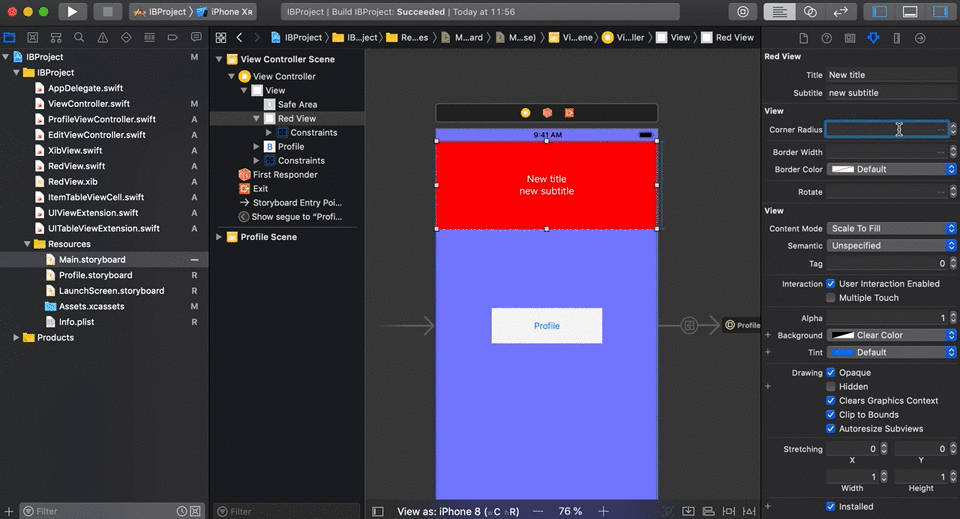Image resolution: width=960 pixels, height=519 pixels.
Task: Toggle the Navigator panel visibility
Action: 879,12
